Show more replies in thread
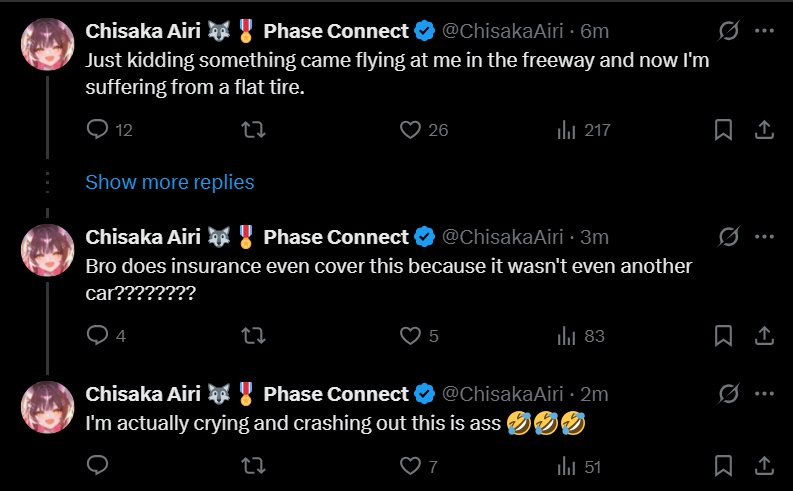 pyautogui.click(x=169, y=182)
